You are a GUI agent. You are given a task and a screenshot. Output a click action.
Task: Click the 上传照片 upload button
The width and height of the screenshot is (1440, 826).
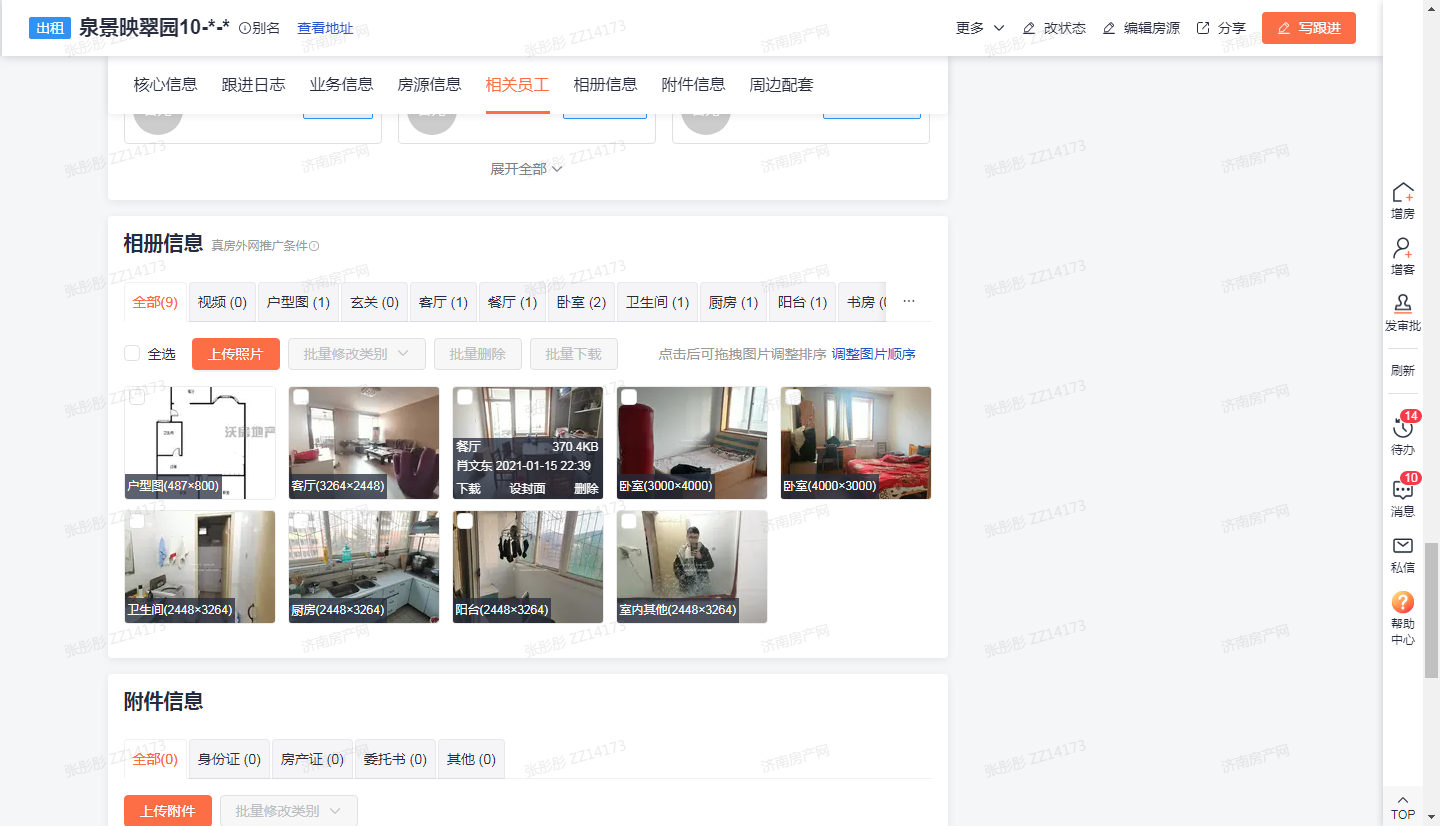pos(236,354)
